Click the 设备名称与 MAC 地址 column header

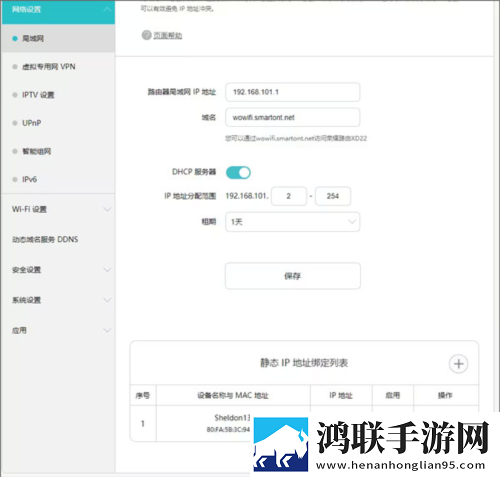[x=233, y=396]
